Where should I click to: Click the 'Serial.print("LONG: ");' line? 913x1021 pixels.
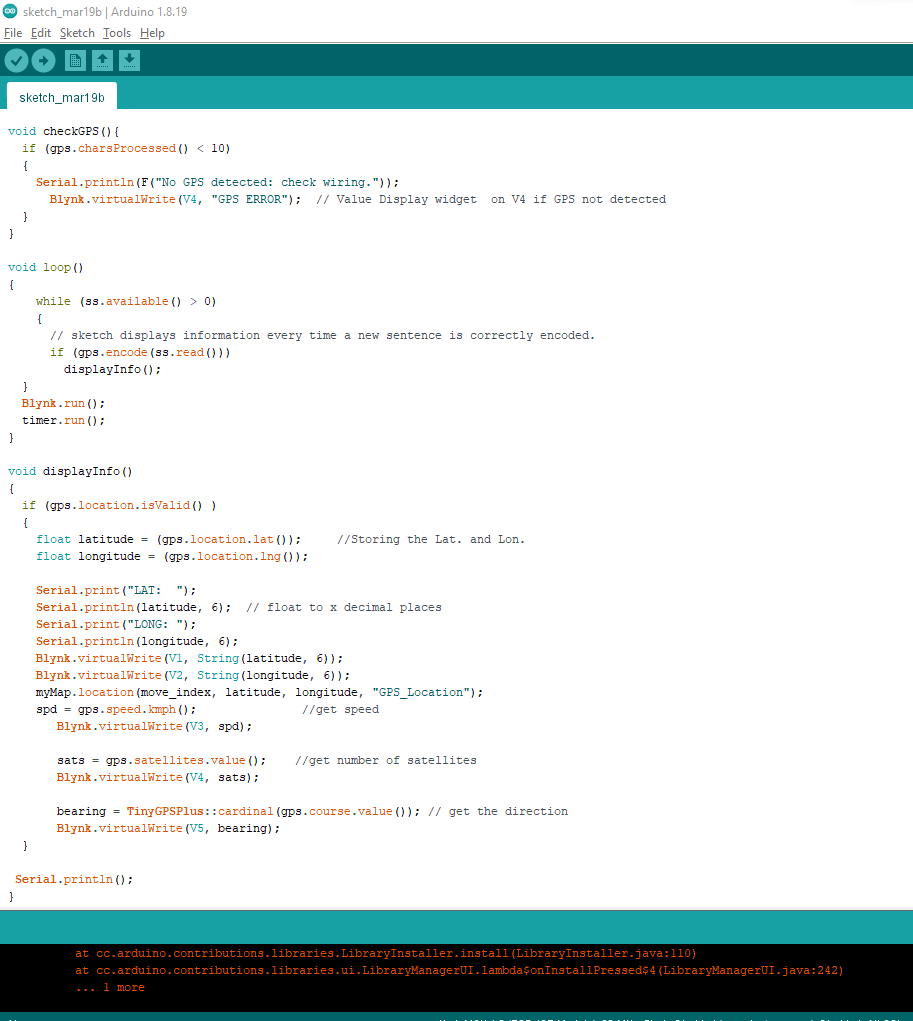point(116,624)
